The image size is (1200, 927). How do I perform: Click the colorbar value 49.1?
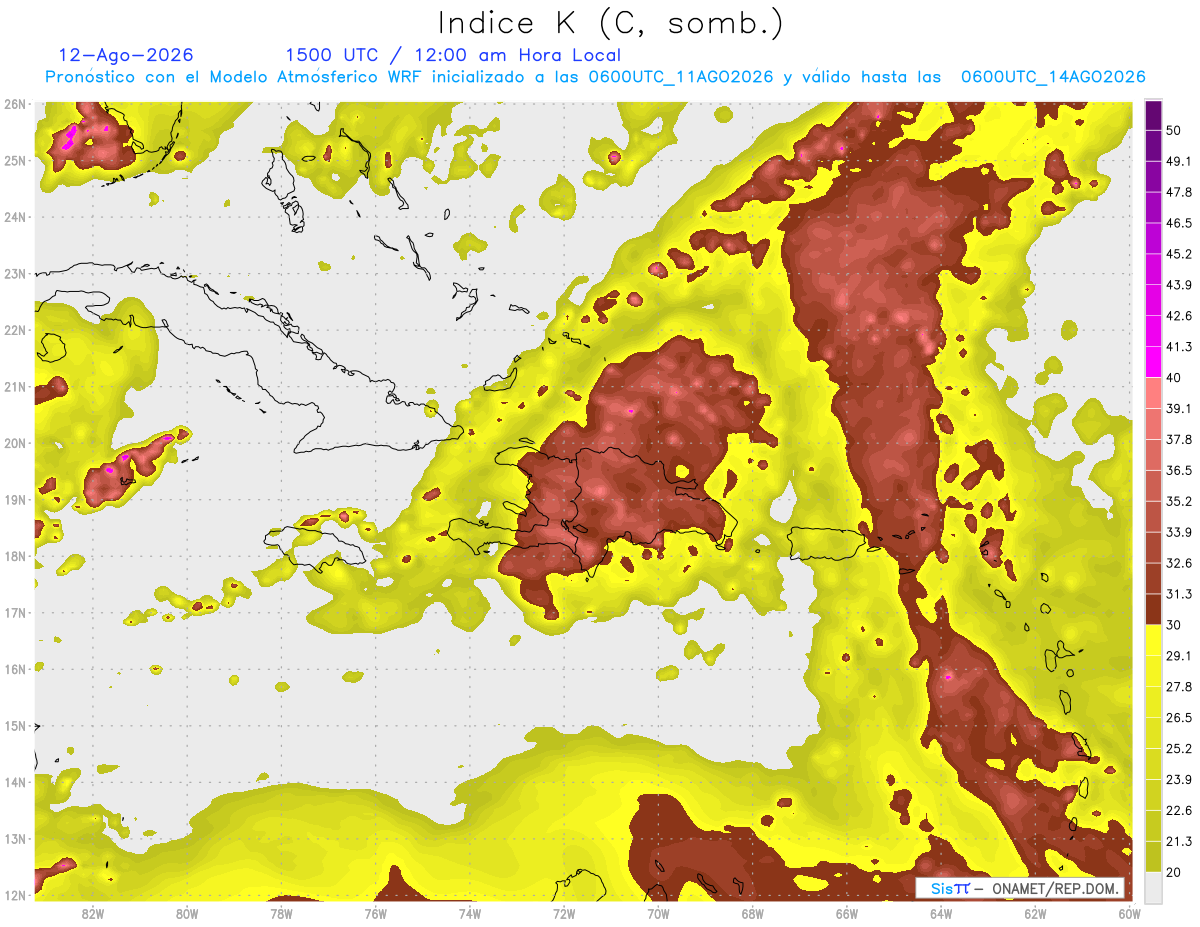pyautogui.click(x=1179, y=161)
